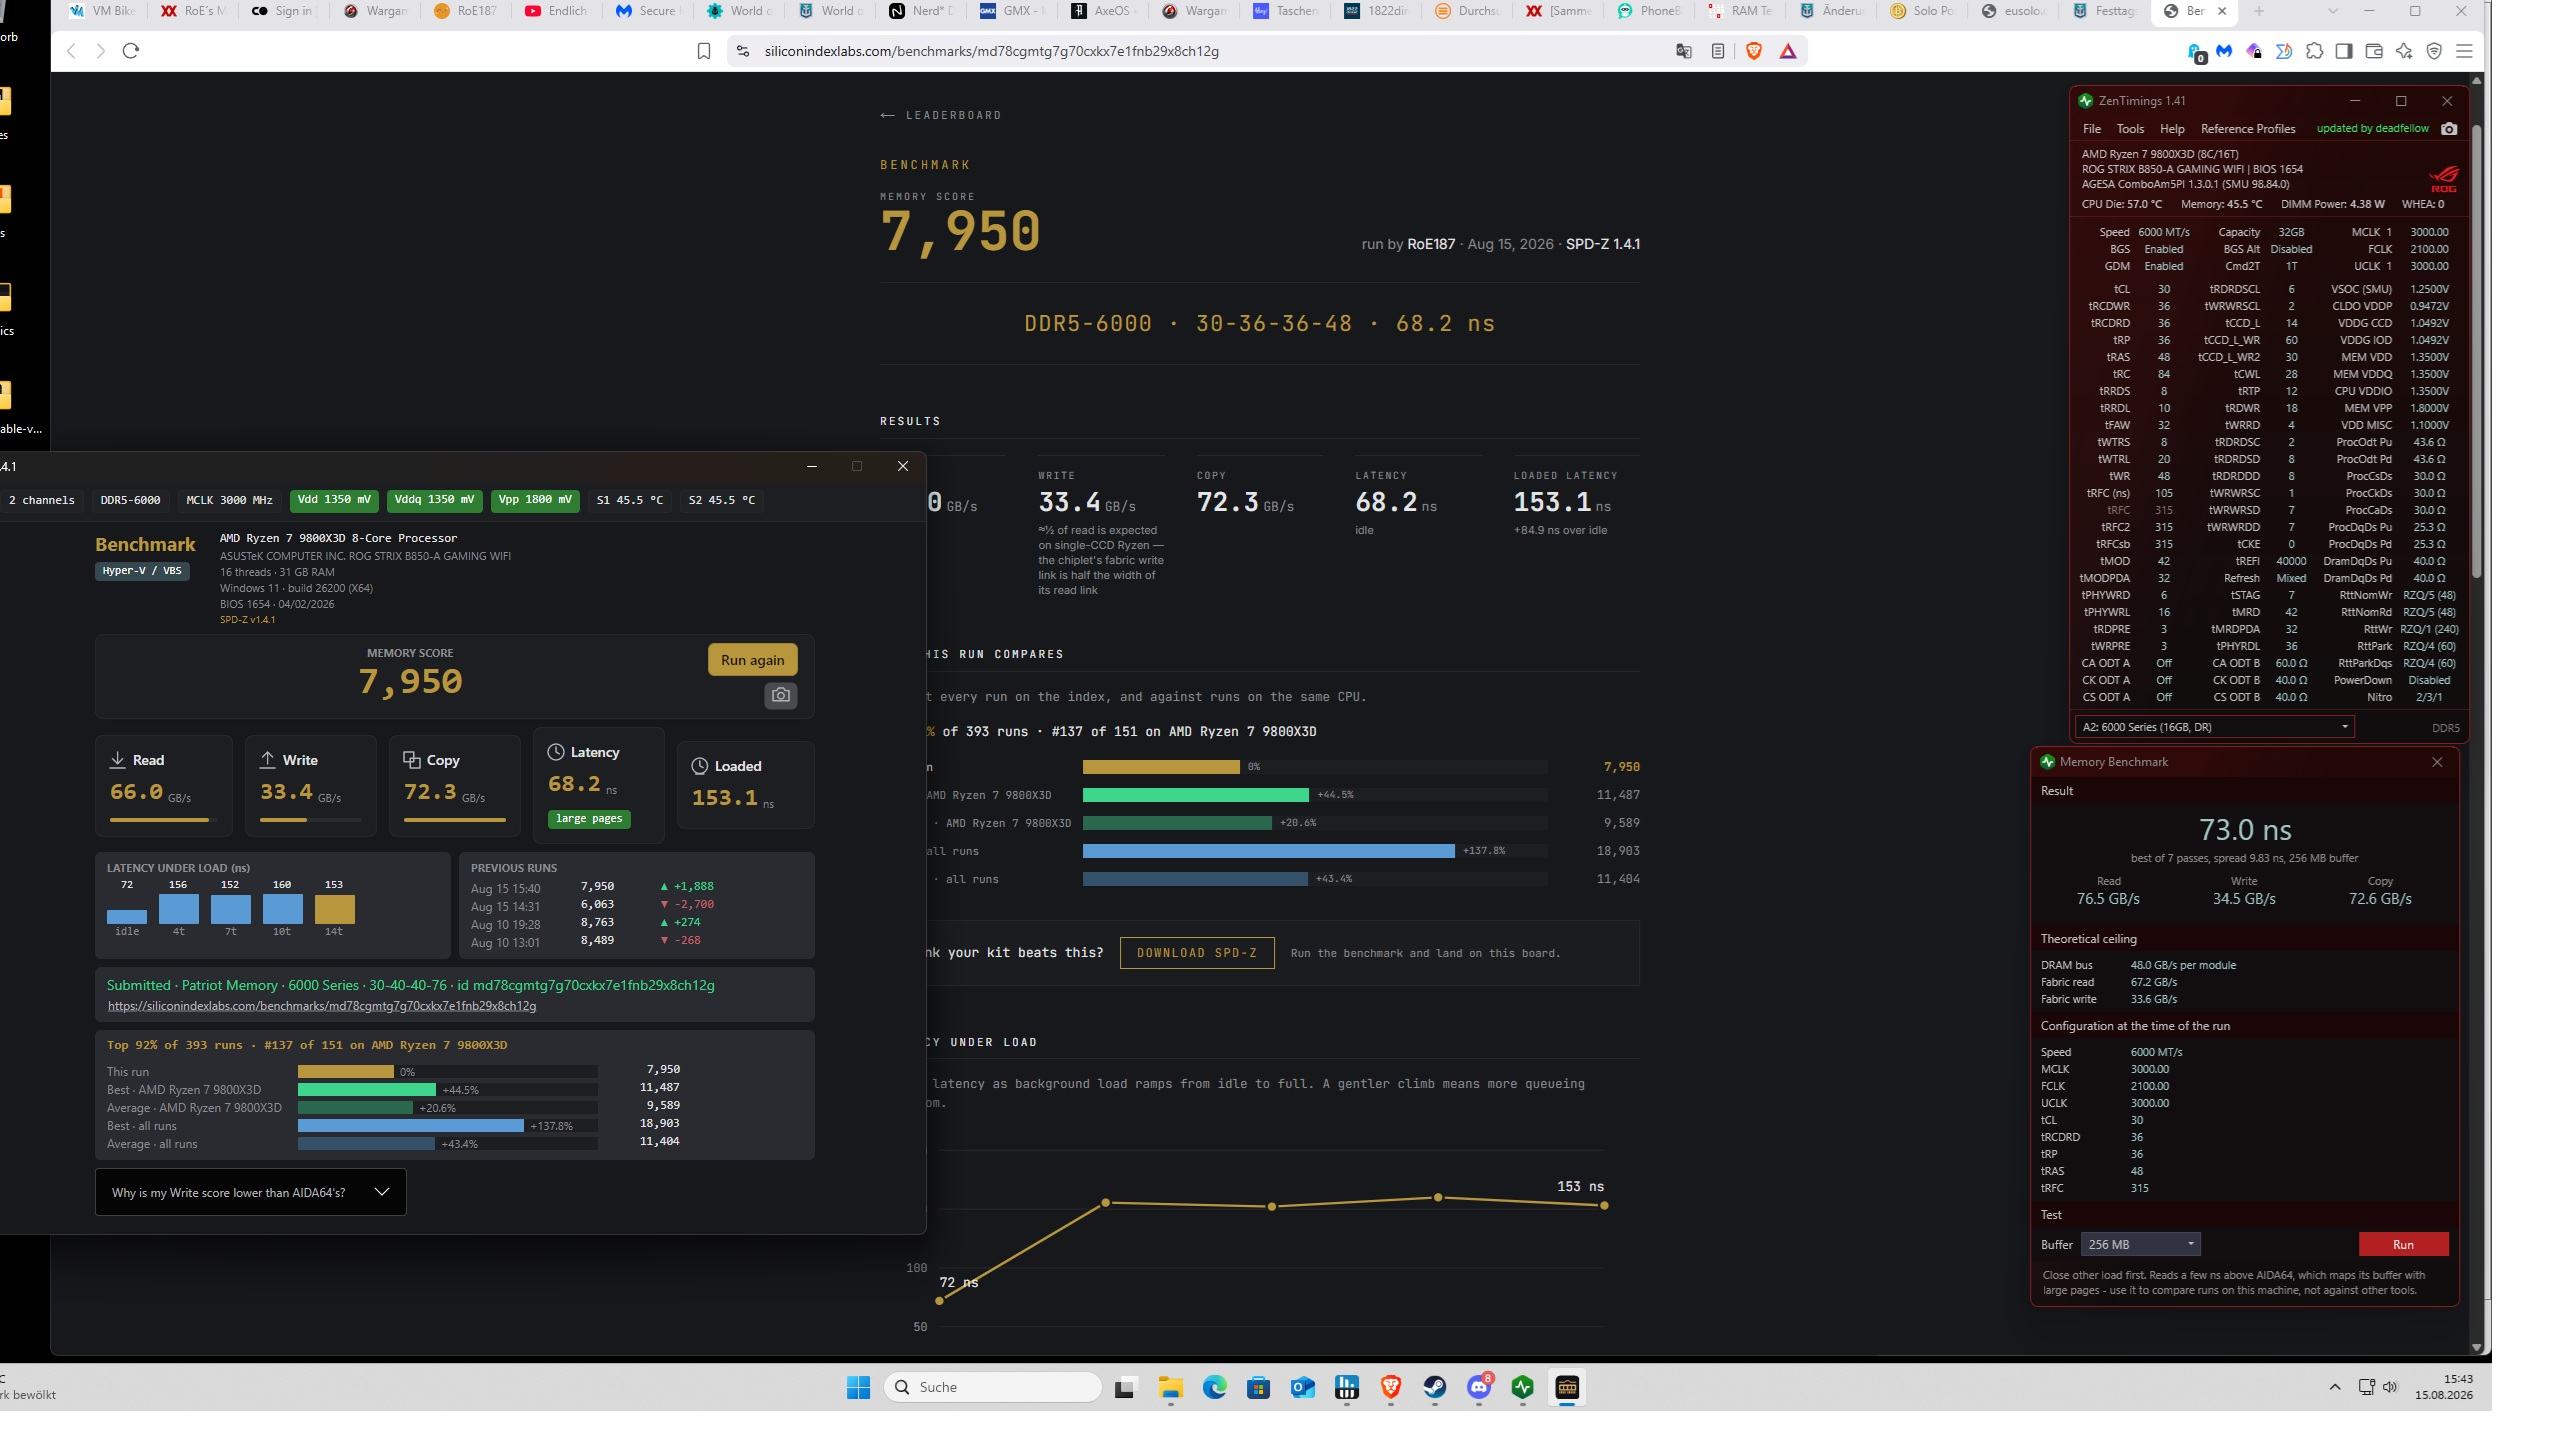Expand 'Why is my Write score lower' question
This screenshot has width=2560, height=1440.
tap(250, 1192)
